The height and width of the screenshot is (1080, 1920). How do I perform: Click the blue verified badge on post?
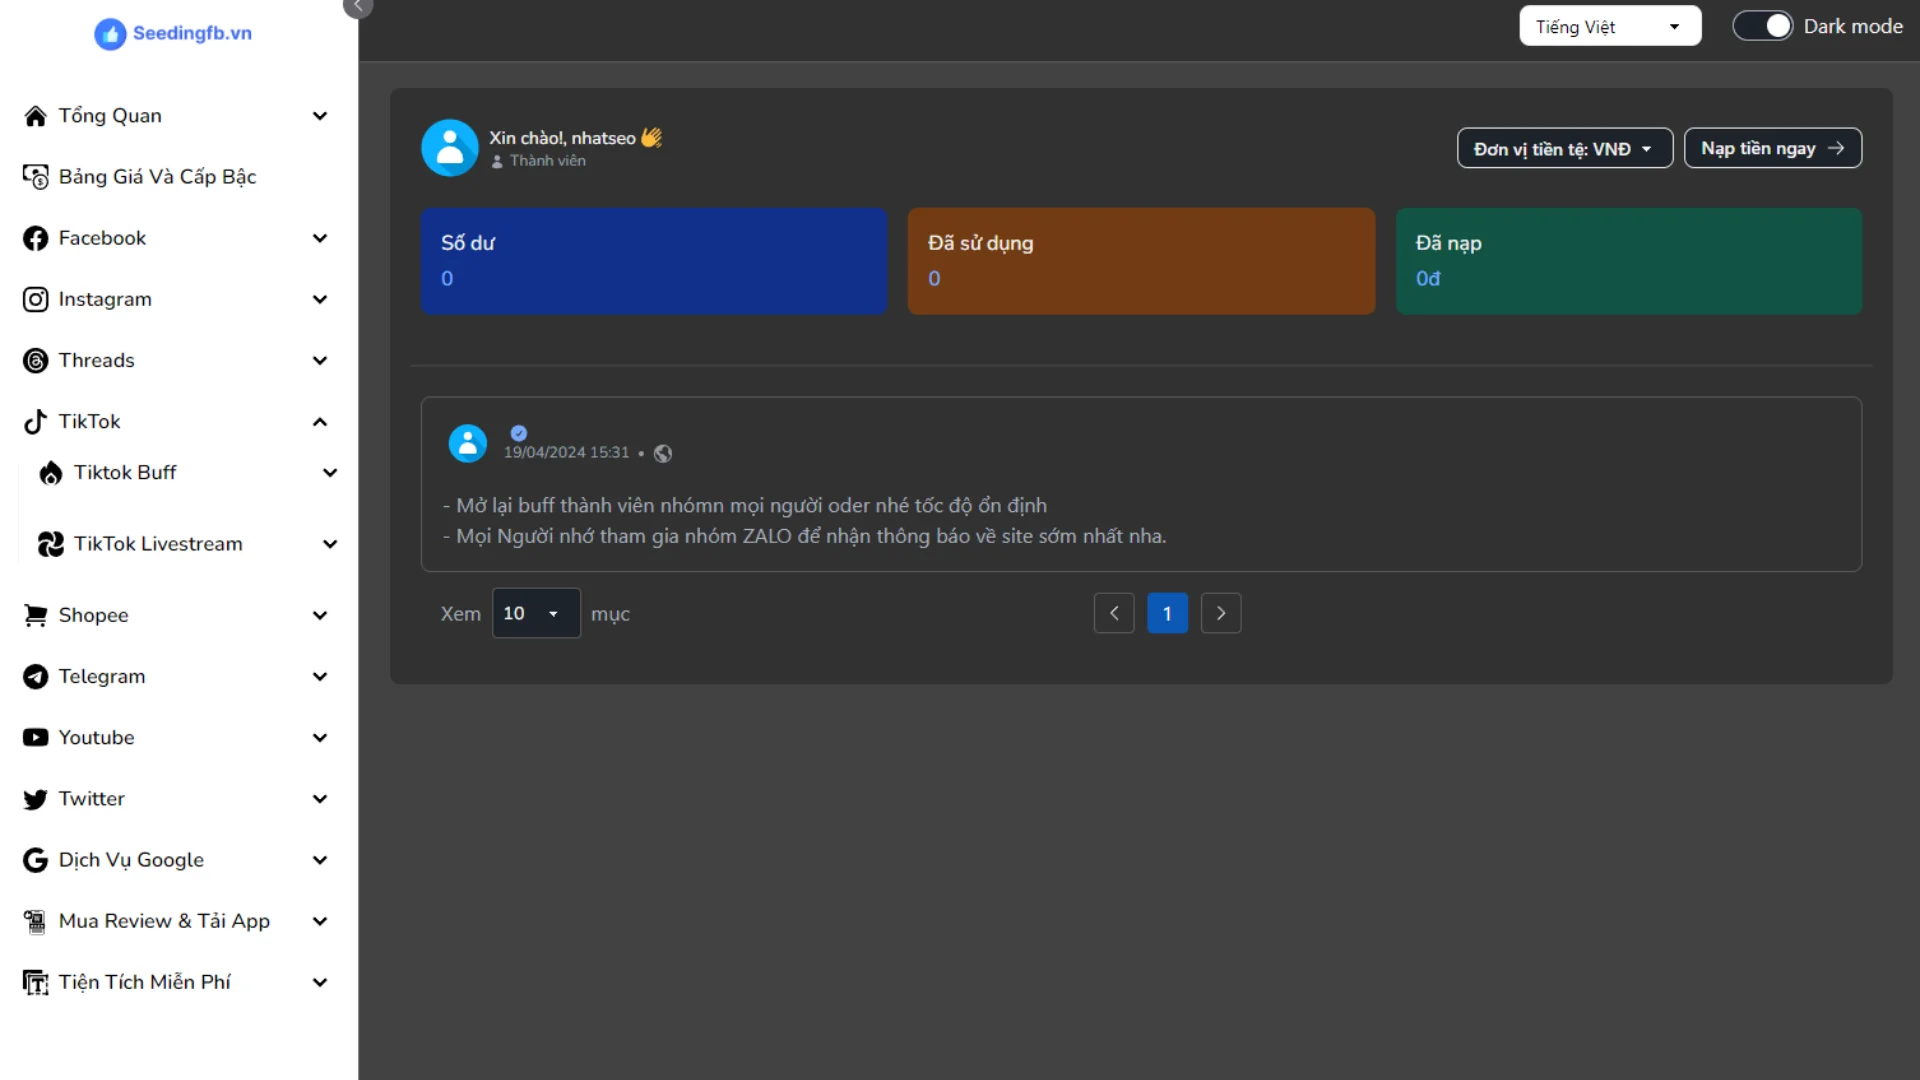click(518, 433)
